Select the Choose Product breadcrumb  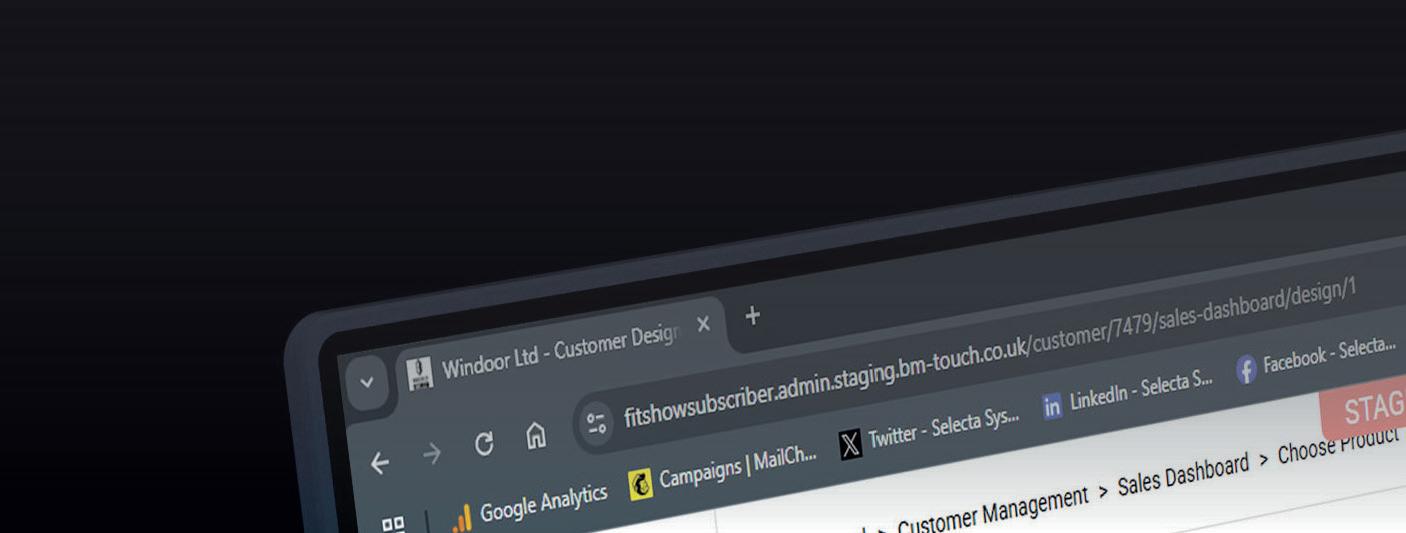tap(1340, 445)
